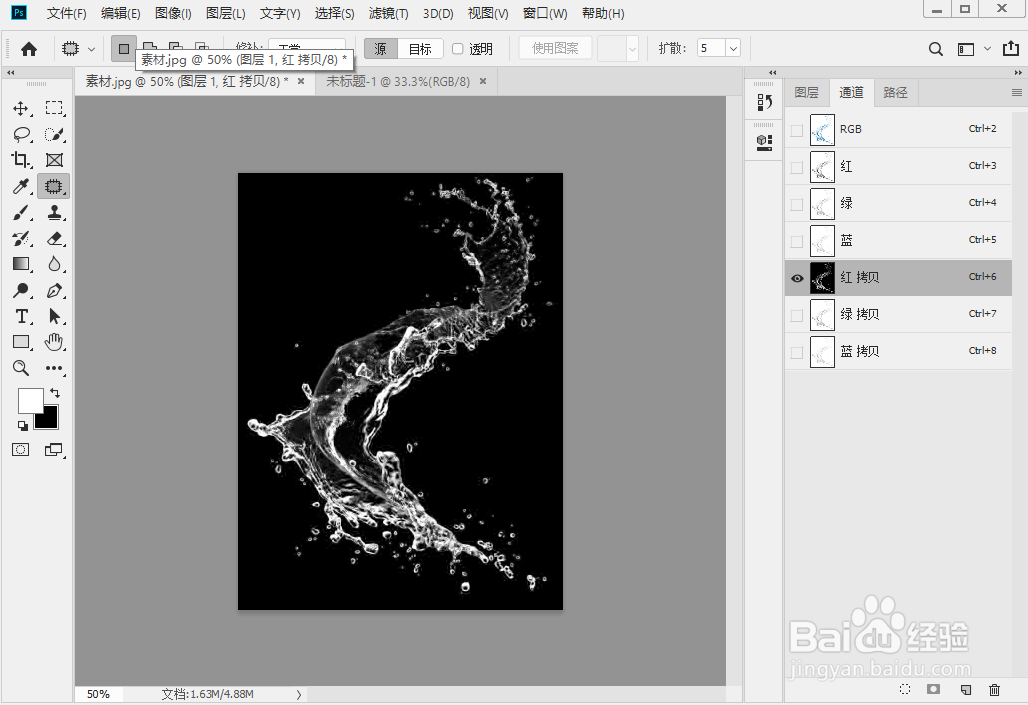Load channel as selection
This screenshot has width=1028, height=705.
click(x=905, y=689)
